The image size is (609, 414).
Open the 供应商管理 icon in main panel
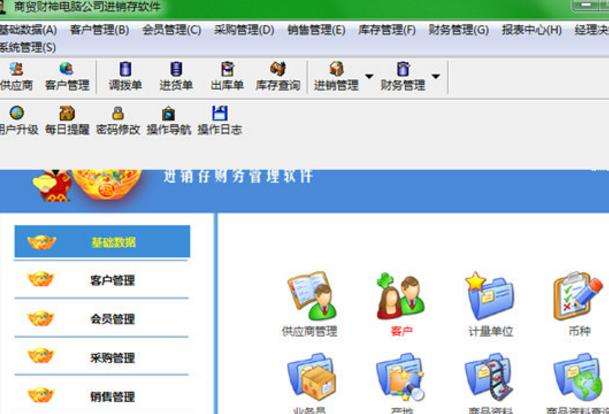[x=310, y=304]
